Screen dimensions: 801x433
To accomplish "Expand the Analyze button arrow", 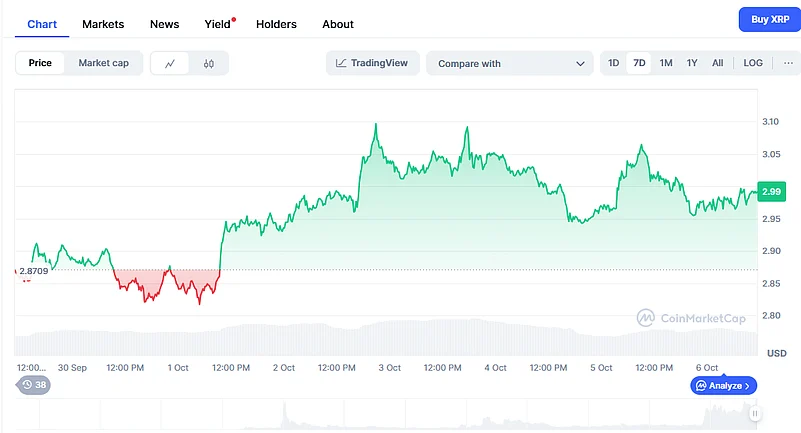I will (748, 385).
